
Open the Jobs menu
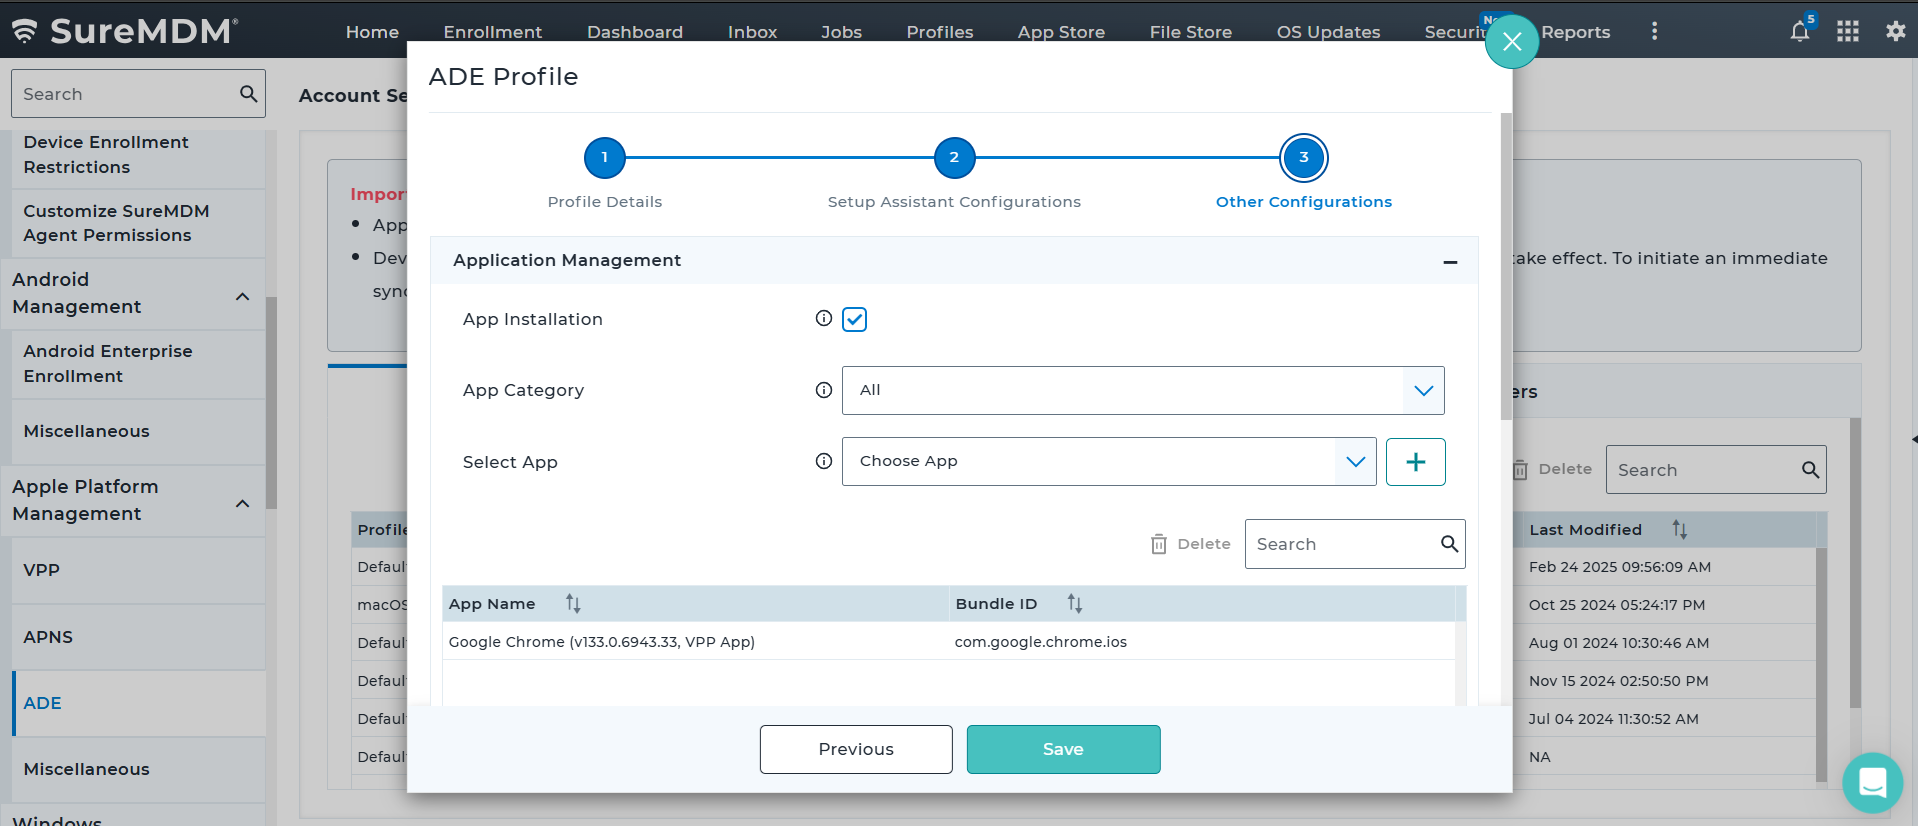click(x=841, y=32)
